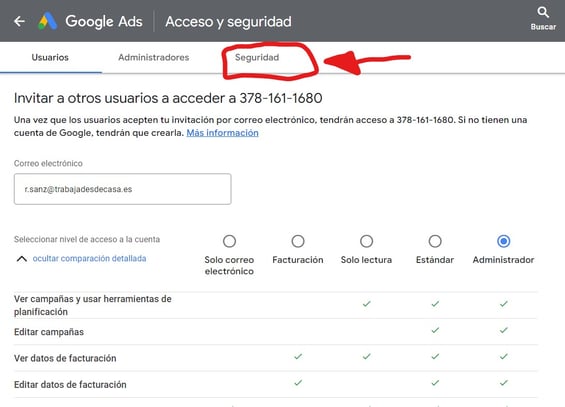Click Editar campañas checkmark under Estándar
Viewport: 565px width, 407px height.
tap(435, 330)
